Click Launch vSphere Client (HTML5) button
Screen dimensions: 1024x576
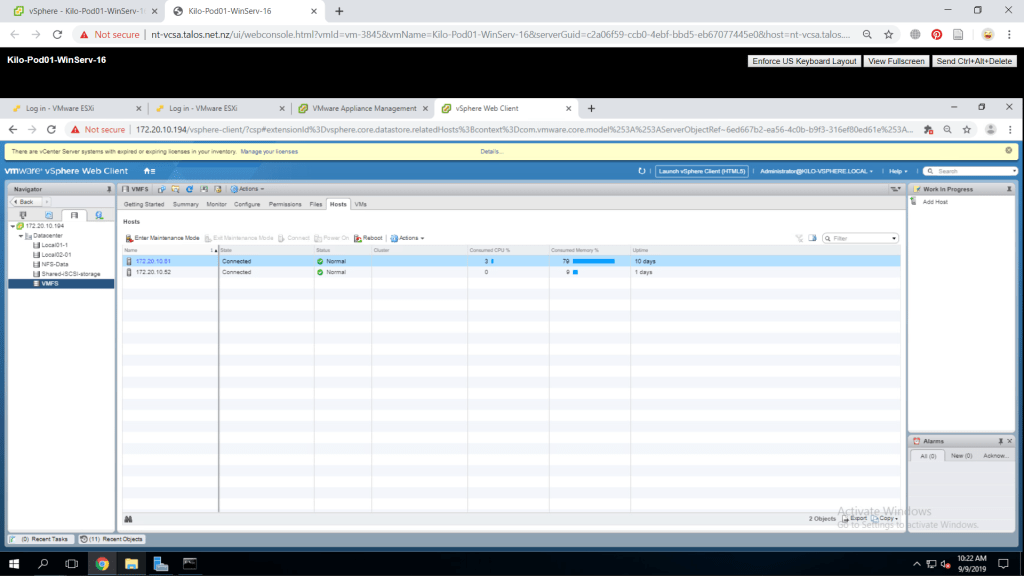[x=701, y=171]
